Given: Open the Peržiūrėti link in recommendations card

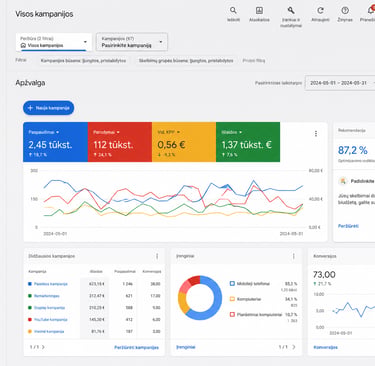Looking at the screenshot, I should (348, 226).
